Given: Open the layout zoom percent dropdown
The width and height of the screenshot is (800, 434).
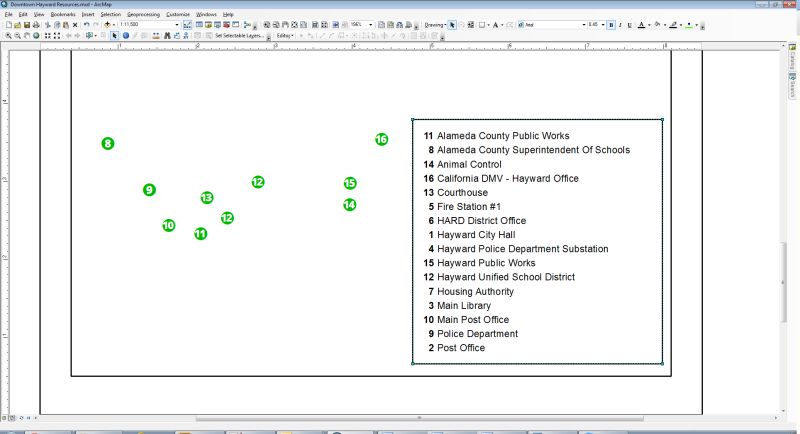Looking at the screenshot, I should [370, 24].
